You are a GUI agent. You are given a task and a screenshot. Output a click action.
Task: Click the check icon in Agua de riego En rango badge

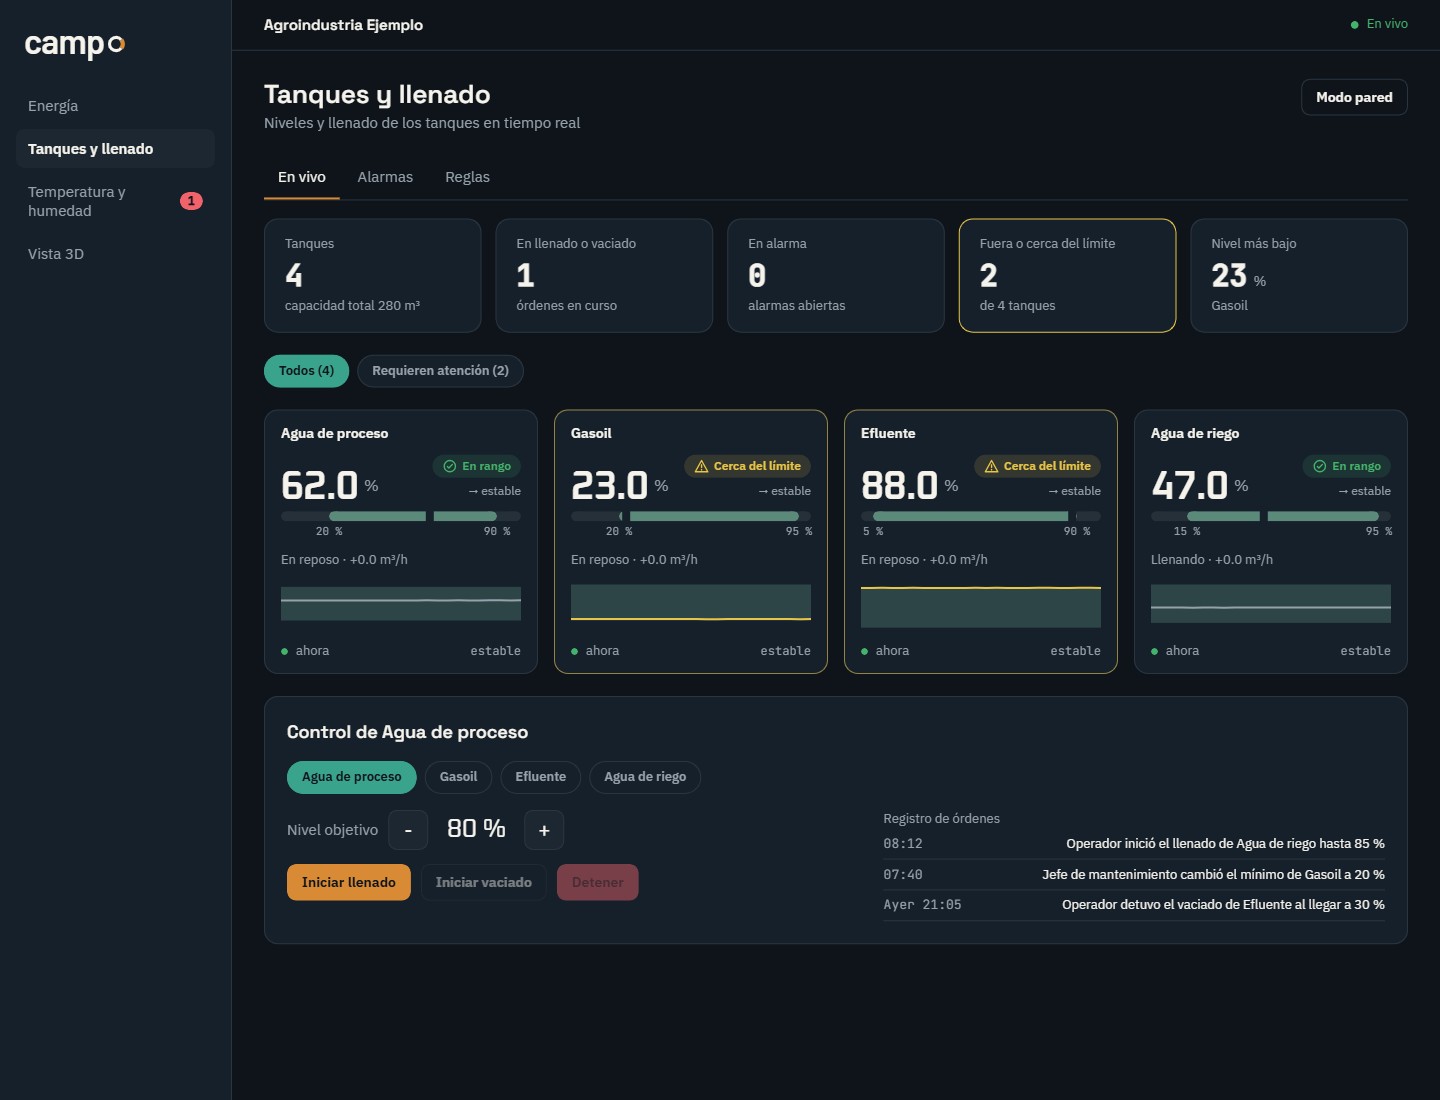pyautogui.click(x=1320, y=466)
